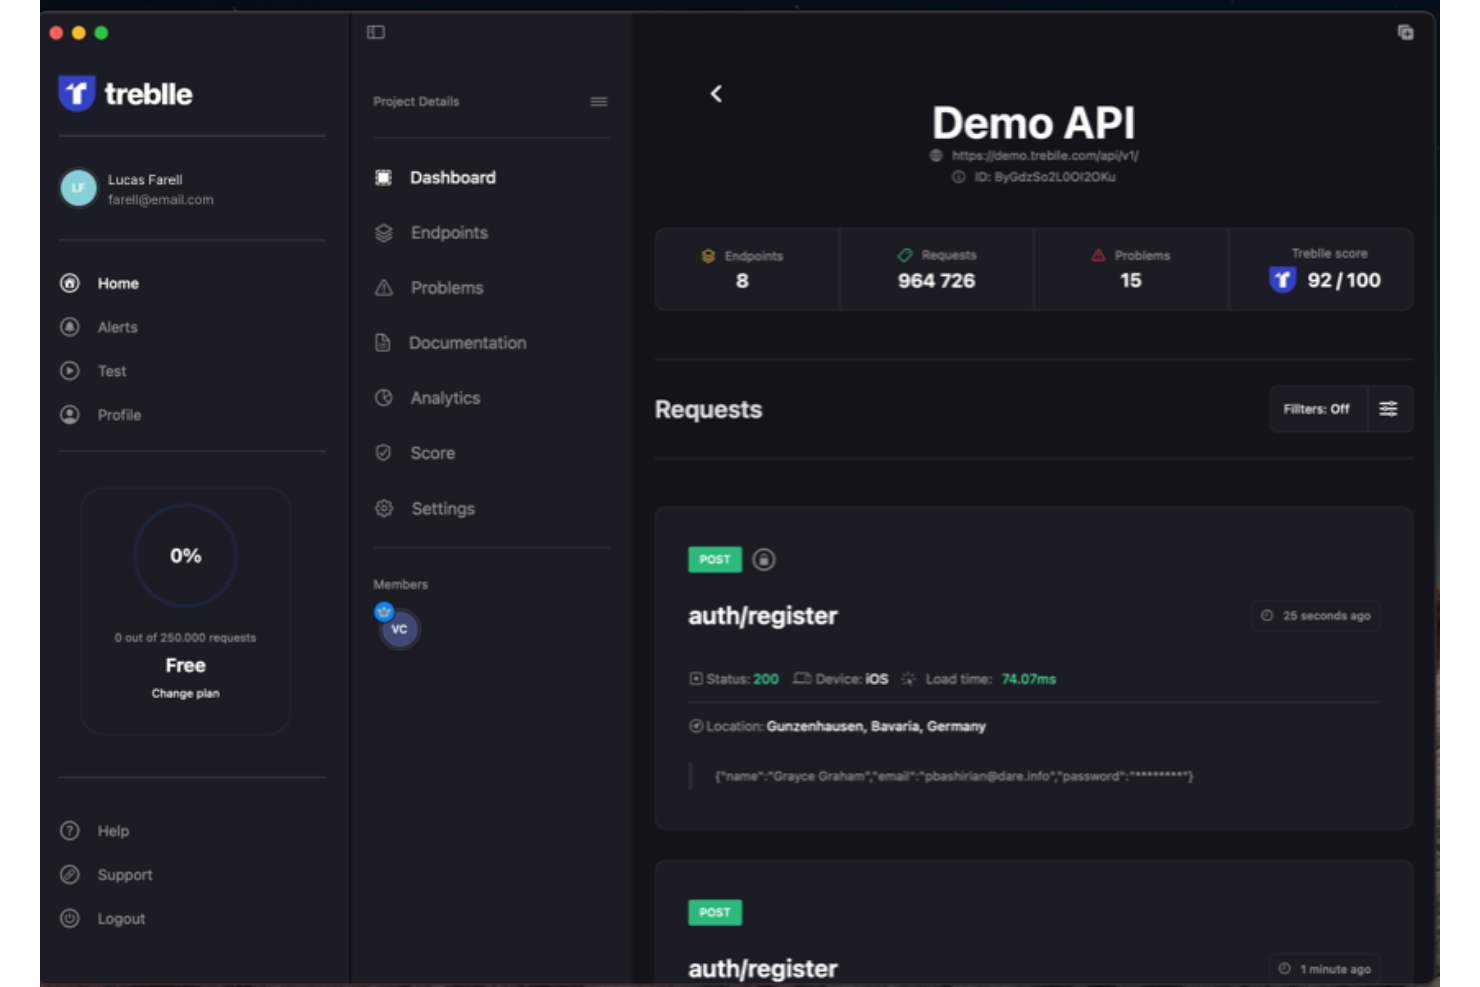Click the Logout power icon
Image resolution: width=1480 pixels, height=987 pixels.
(x=70, y=918)
